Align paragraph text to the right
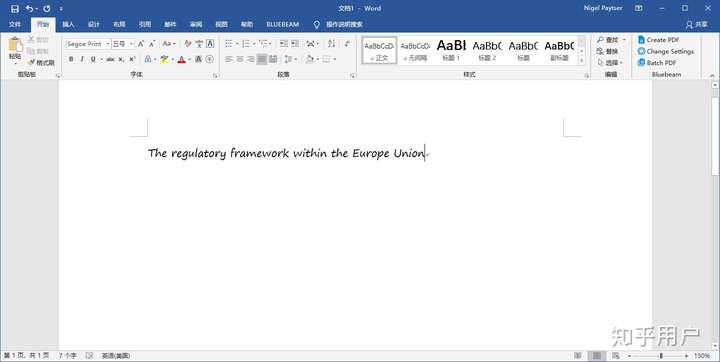This screenshot has height=362, width=720. pos(251,59)
